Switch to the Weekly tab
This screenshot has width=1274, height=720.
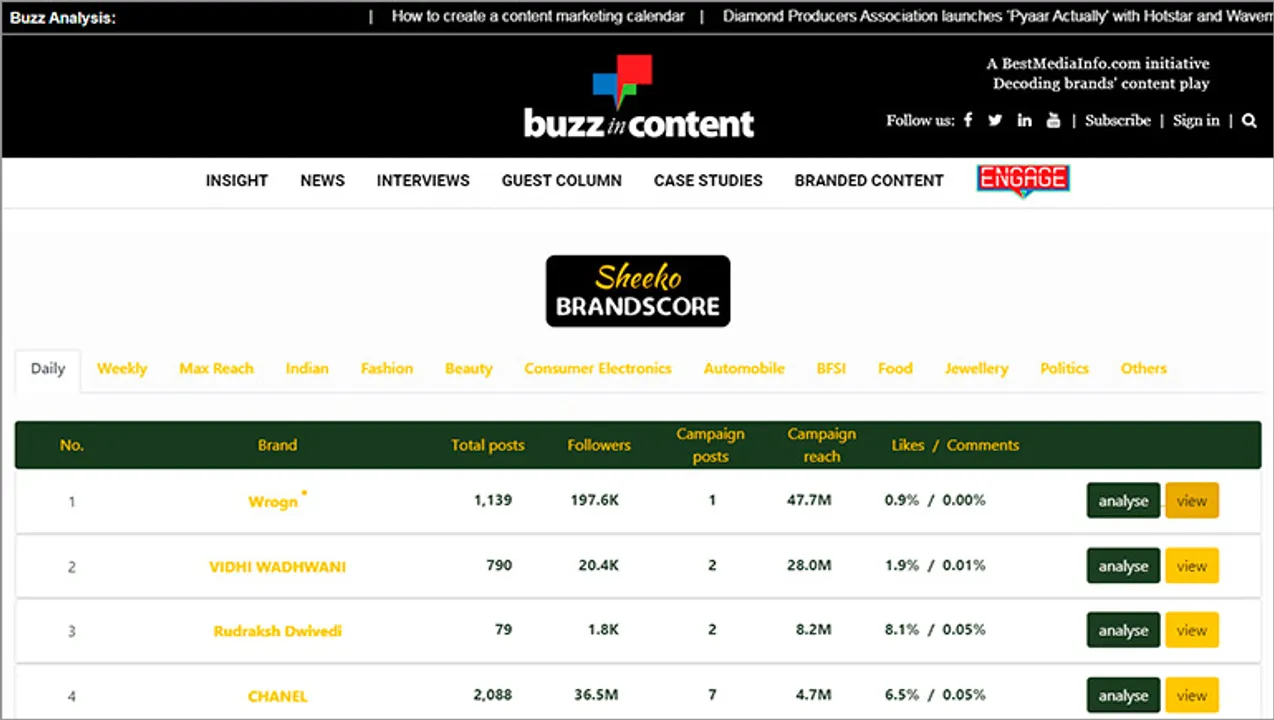tap(122, 369)
